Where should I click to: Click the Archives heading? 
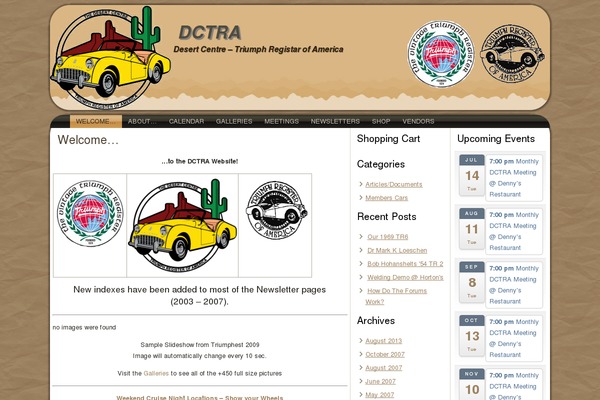click(376, 321)
